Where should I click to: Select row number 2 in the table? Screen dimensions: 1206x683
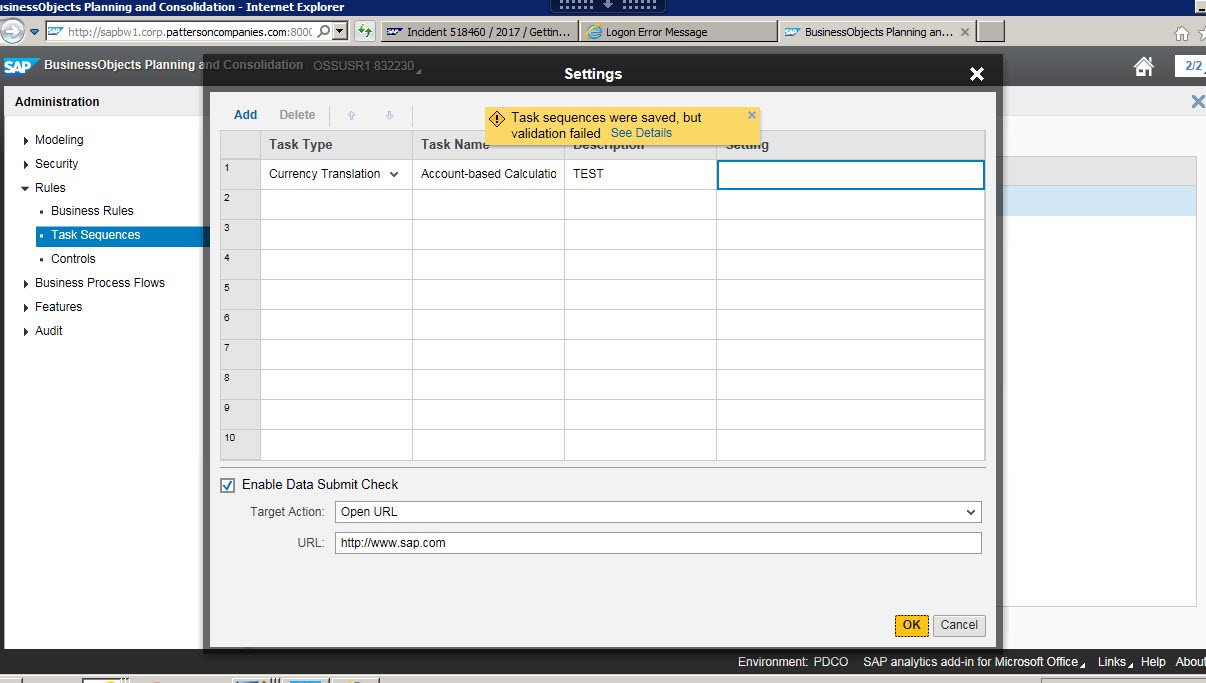coord(240,204)
